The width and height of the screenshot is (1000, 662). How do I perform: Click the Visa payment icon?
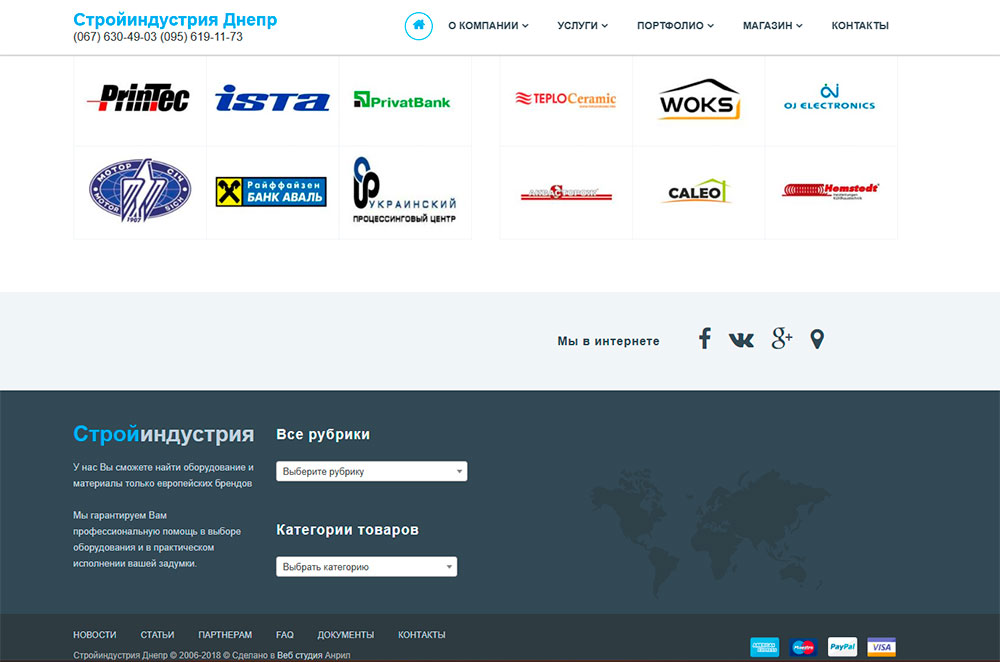pyautogui.click(x=881, y=646)
